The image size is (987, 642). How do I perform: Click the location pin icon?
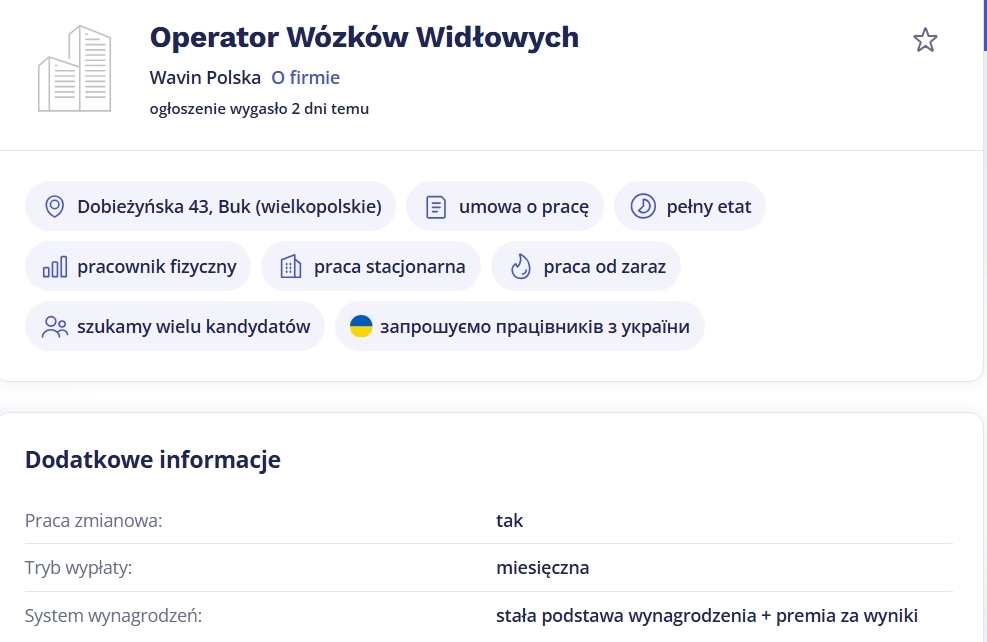pos(55,206)
